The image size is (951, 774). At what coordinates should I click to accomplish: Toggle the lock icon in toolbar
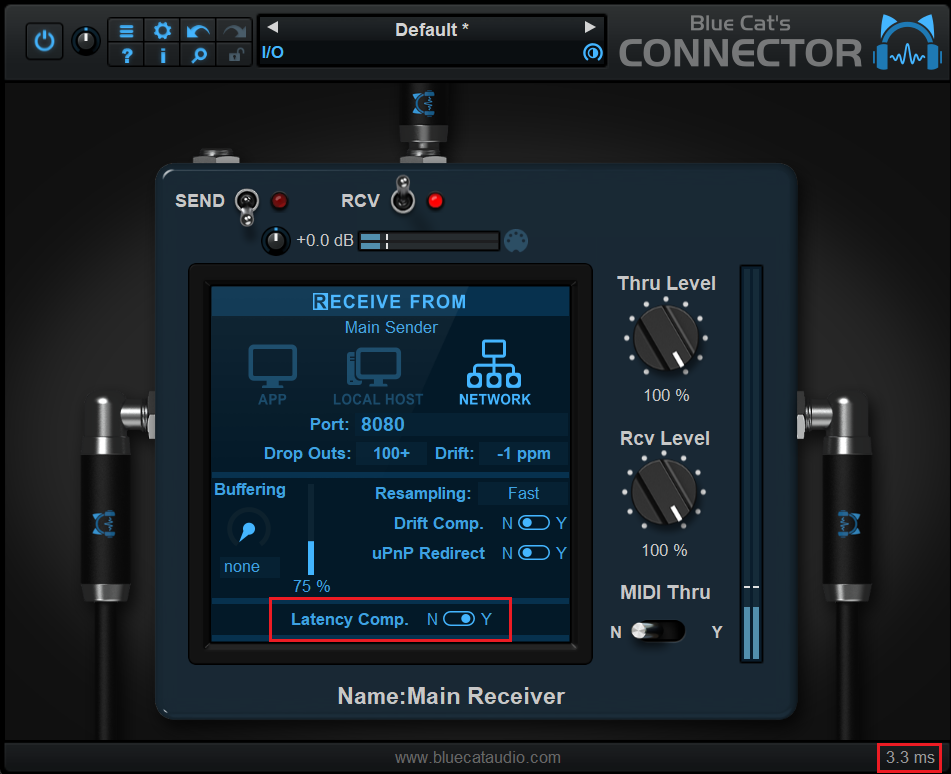pos(235,55)
